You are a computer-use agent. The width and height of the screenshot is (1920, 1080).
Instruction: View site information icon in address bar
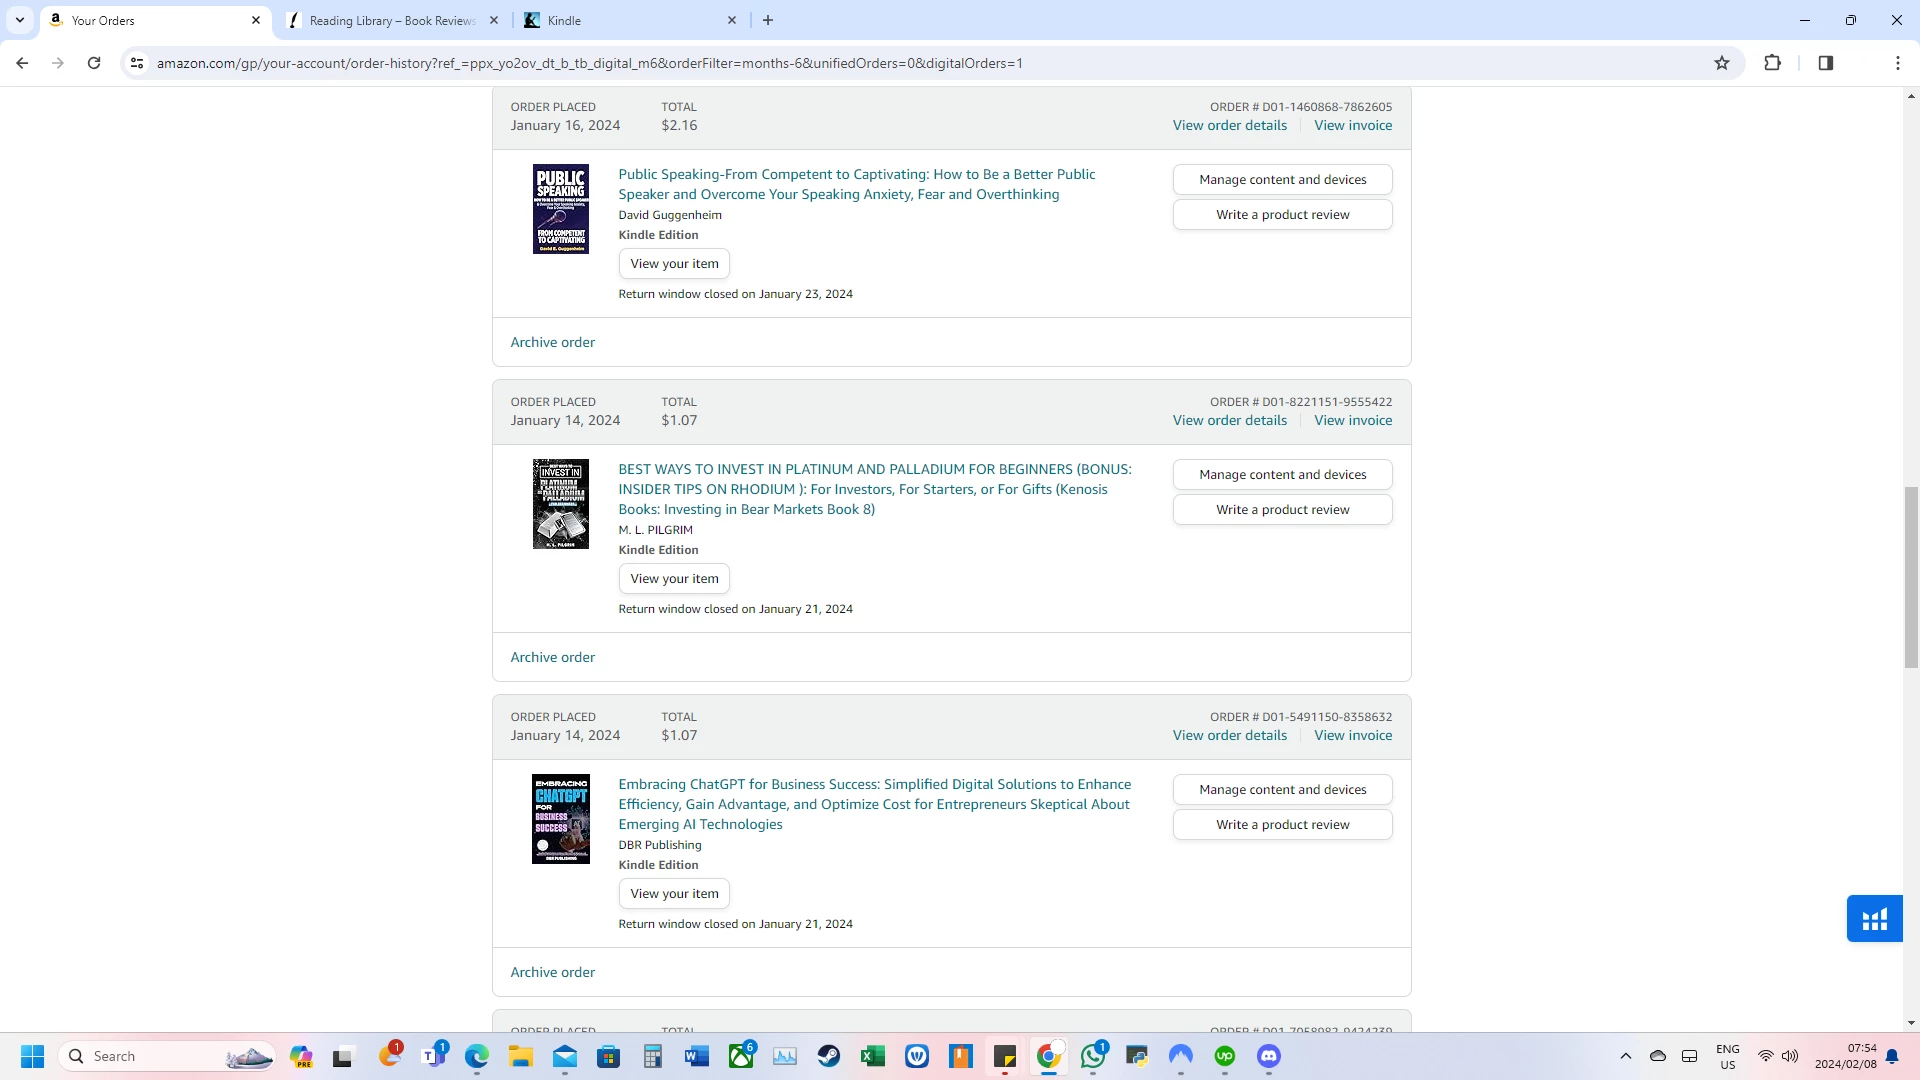pyautogui.click(x=137, y=63)
